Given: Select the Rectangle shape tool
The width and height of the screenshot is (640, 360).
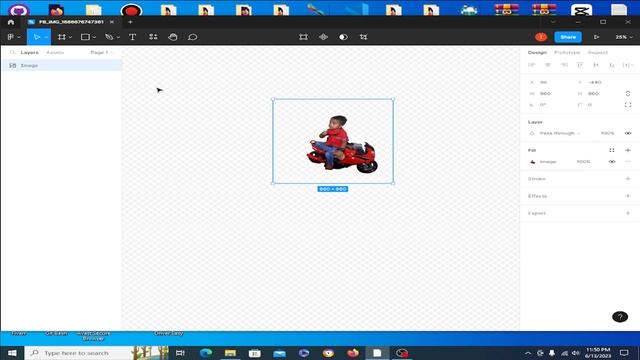Looking at the screenshot, I should click(x=85, y=37).
